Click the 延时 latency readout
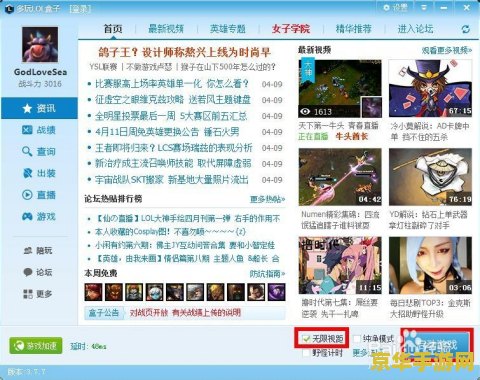The height and width of the screenshot is (380, 480). tap(88, 346)
